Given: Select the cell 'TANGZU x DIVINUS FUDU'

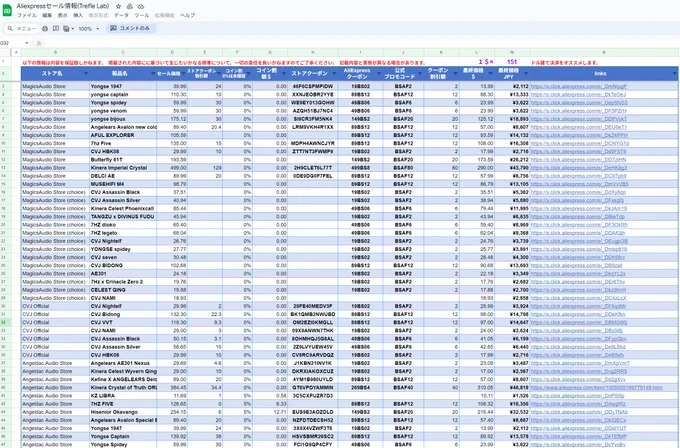Looking at the screenshot, I should tap(122, 217).
